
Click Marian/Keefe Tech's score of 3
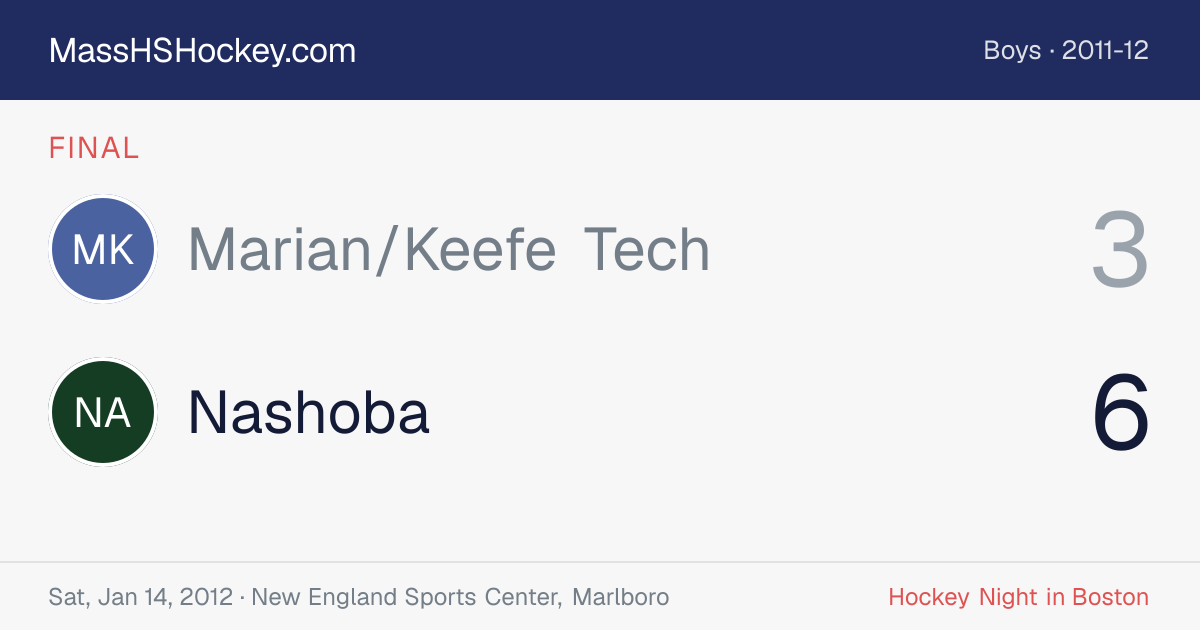(x=1120, y=249)
